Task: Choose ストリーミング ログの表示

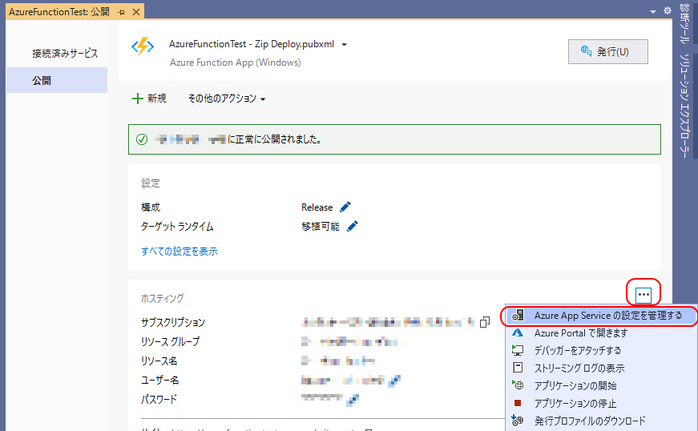Action: (x=601, y=368)
